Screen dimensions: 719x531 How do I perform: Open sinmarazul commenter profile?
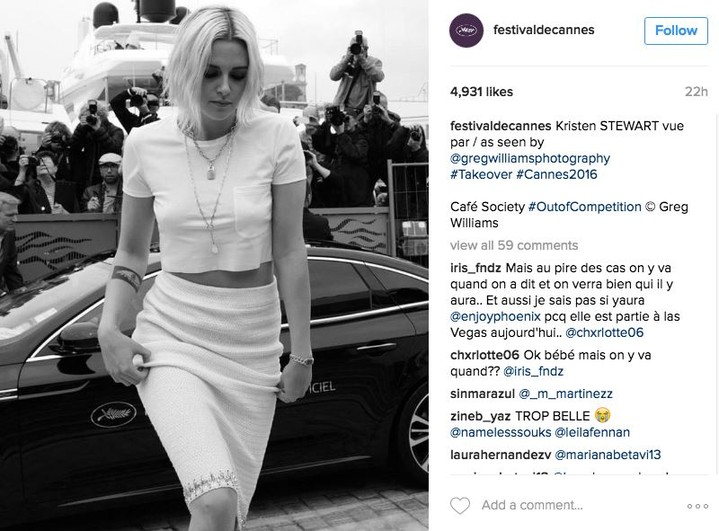pos(482,393)
